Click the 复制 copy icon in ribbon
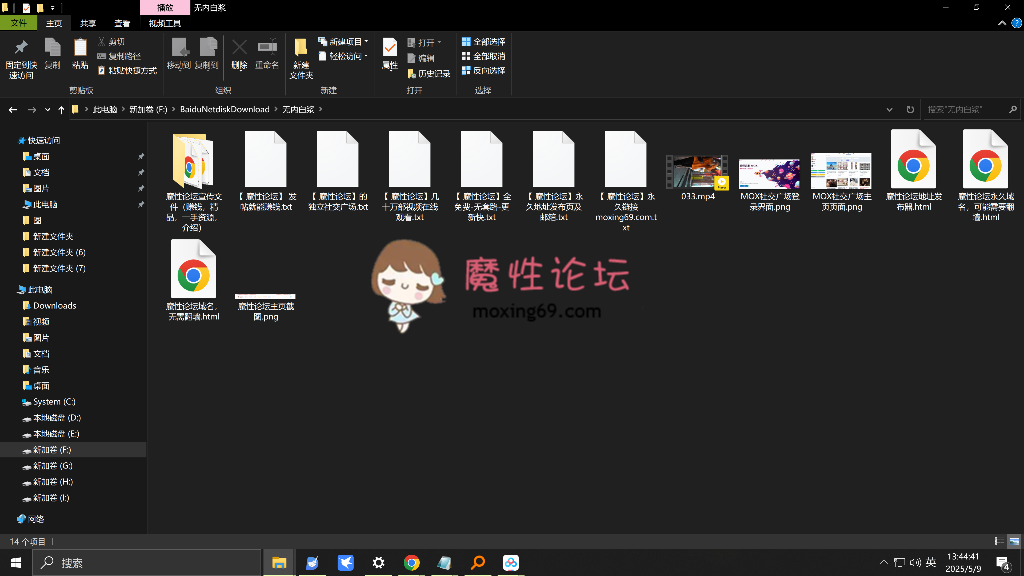The height and width of the screenshot is (576, 1024). (52, 48)
